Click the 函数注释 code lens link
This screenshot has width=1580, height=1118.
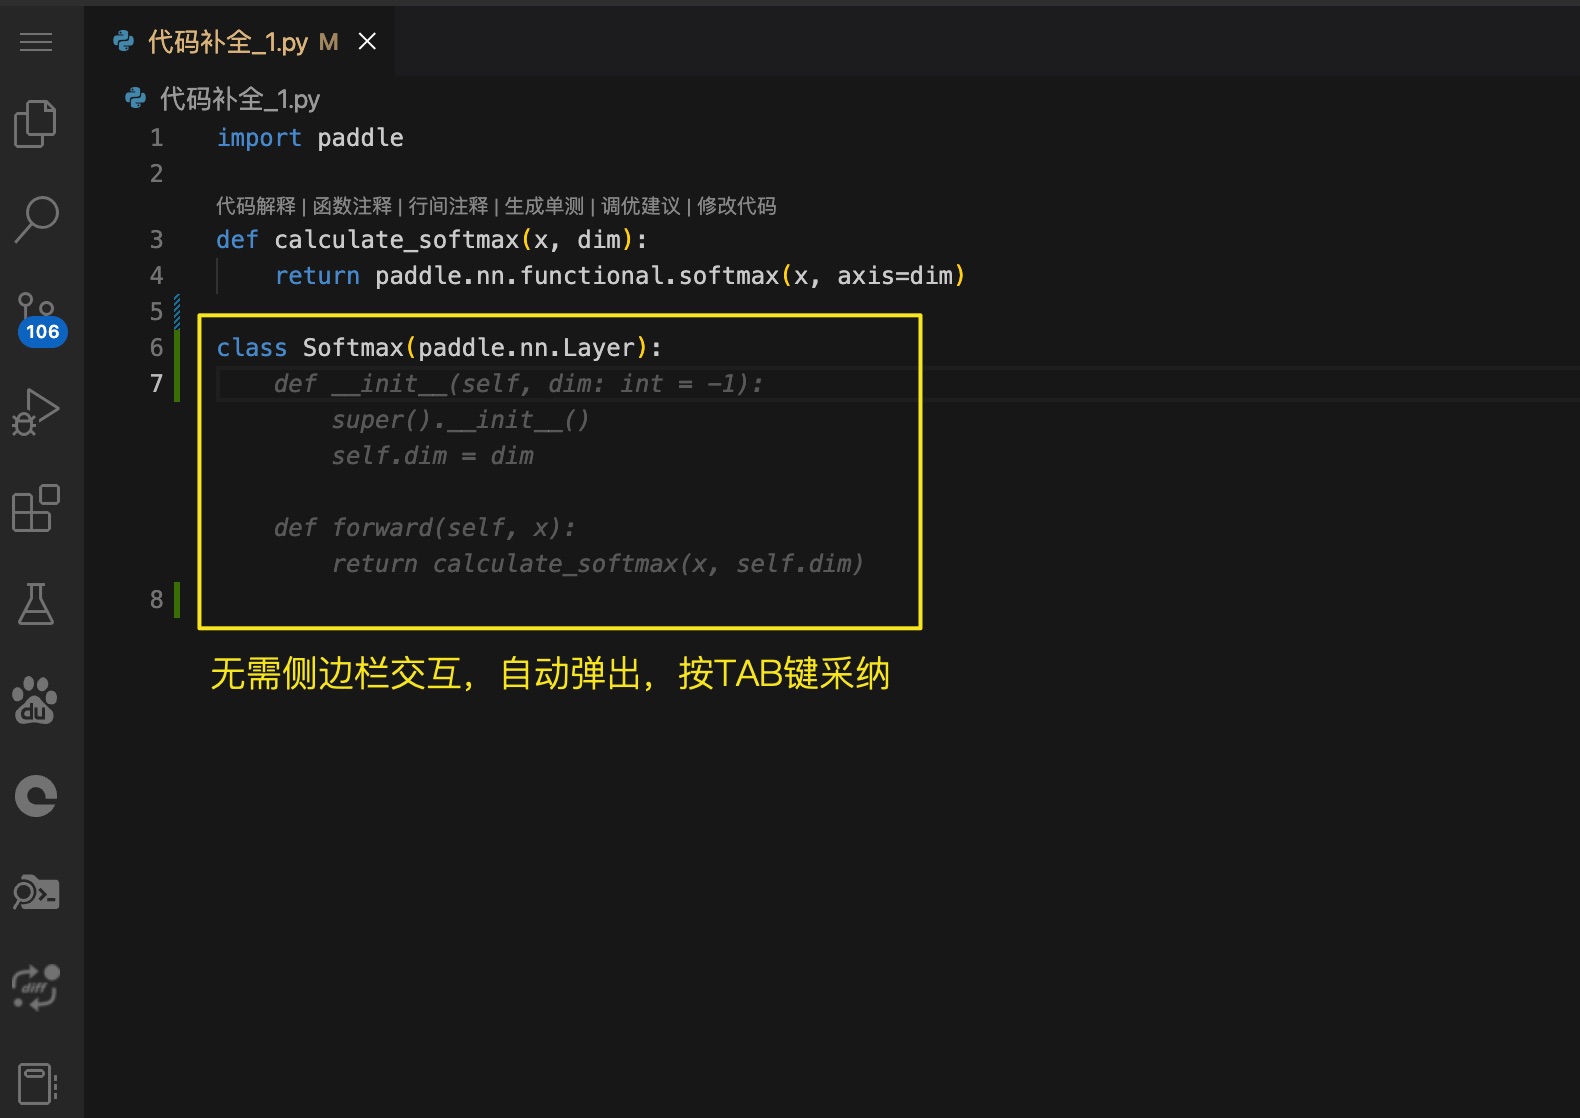(352, 206)
